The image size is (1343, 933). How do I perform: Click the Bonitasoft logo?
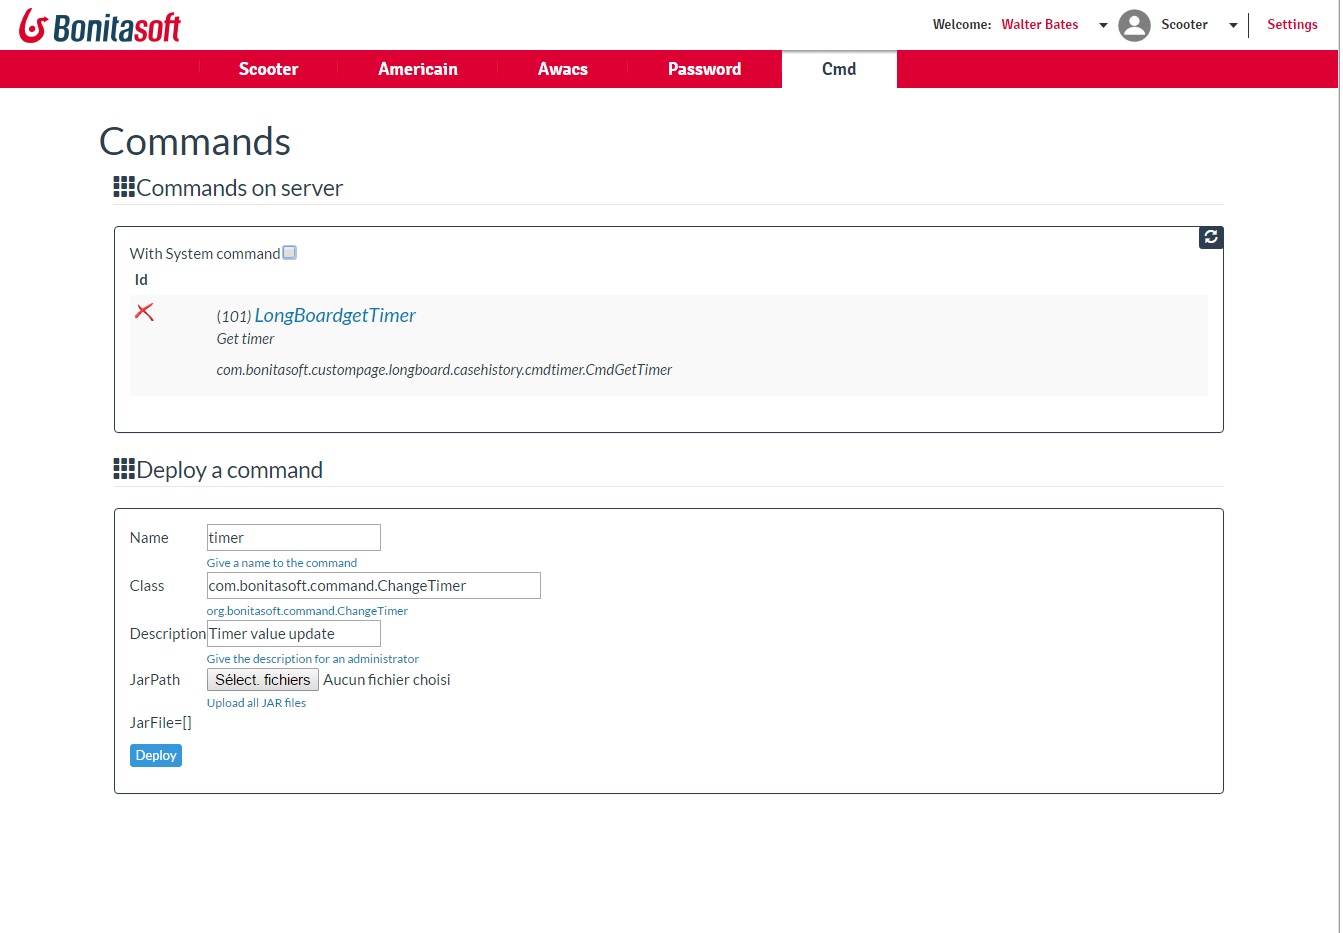tap(100, 26)
